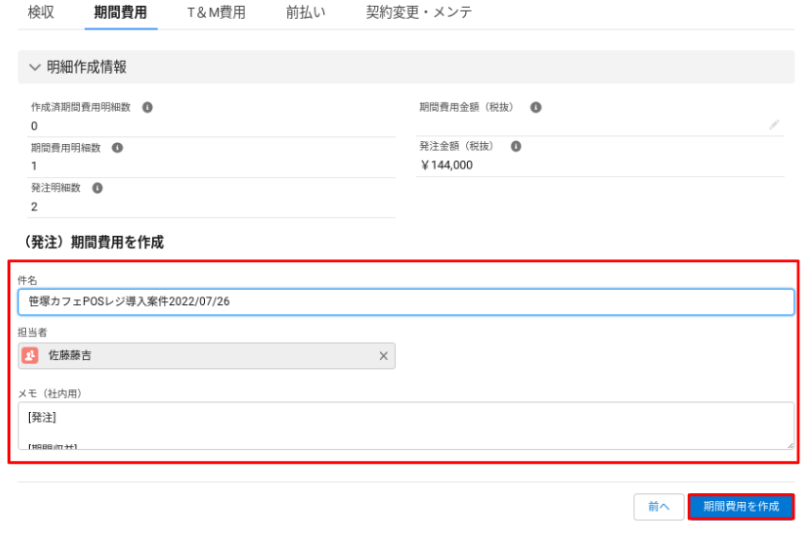Image resolution: width=801 pixels, height=538 pixels.
Task: Remove 佐藤藤吉 with the X icon
Action: pyautogui.click(x=383, y=356)
